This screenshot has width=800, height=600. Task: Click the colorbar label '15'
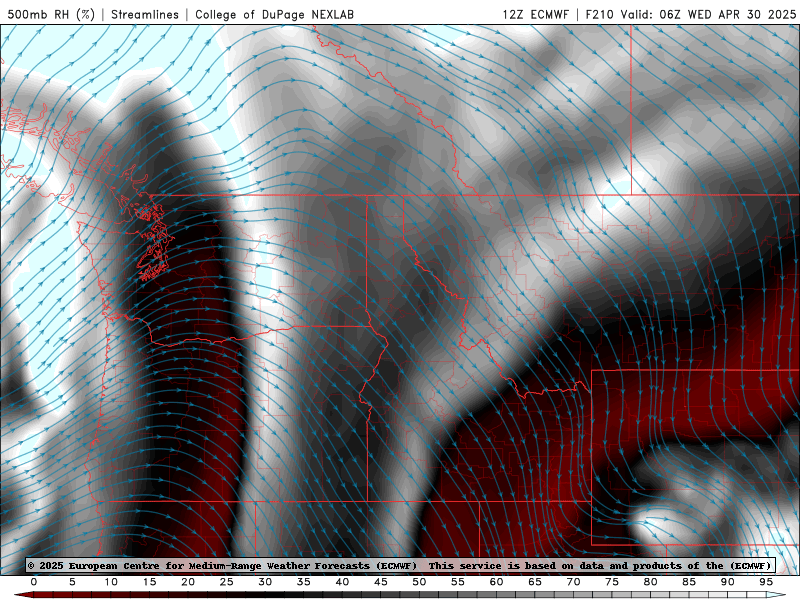149,582
